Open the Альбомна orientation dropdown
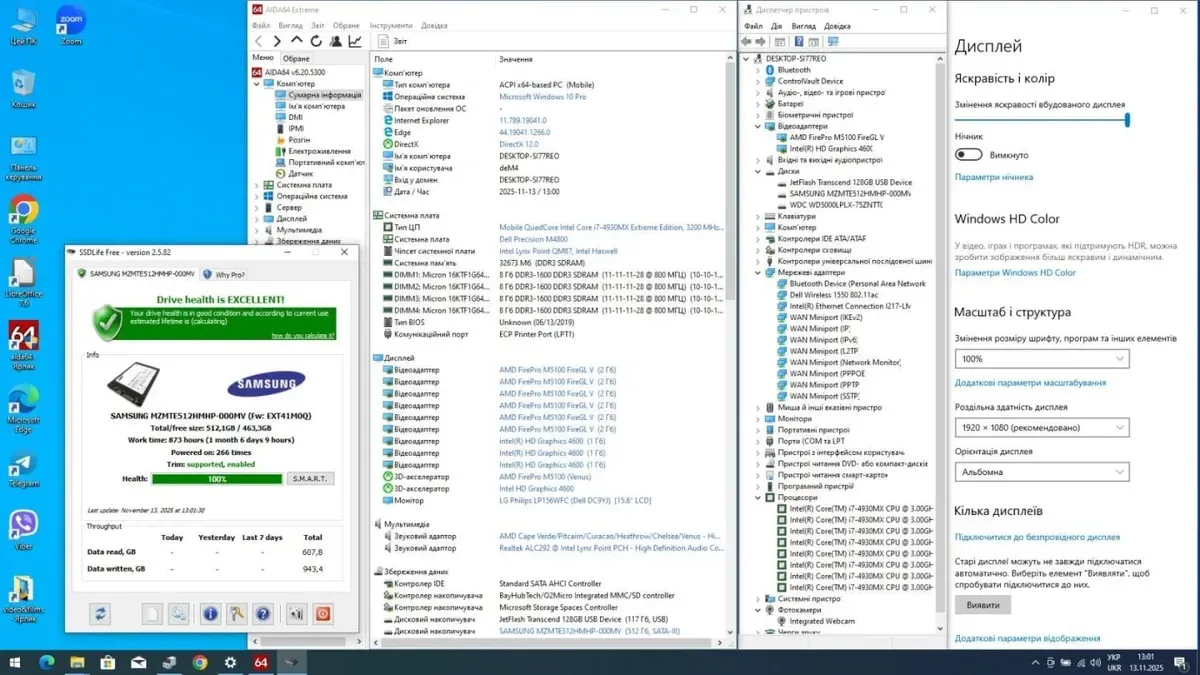 [x=1041, y=472]
